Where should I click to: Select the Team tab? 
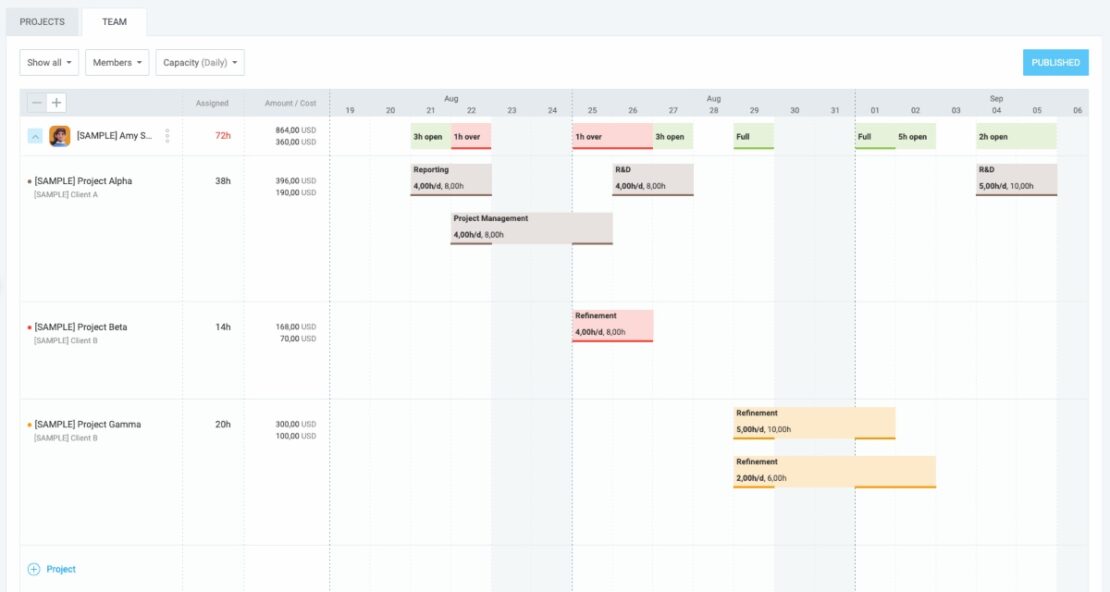pos(114,22)
